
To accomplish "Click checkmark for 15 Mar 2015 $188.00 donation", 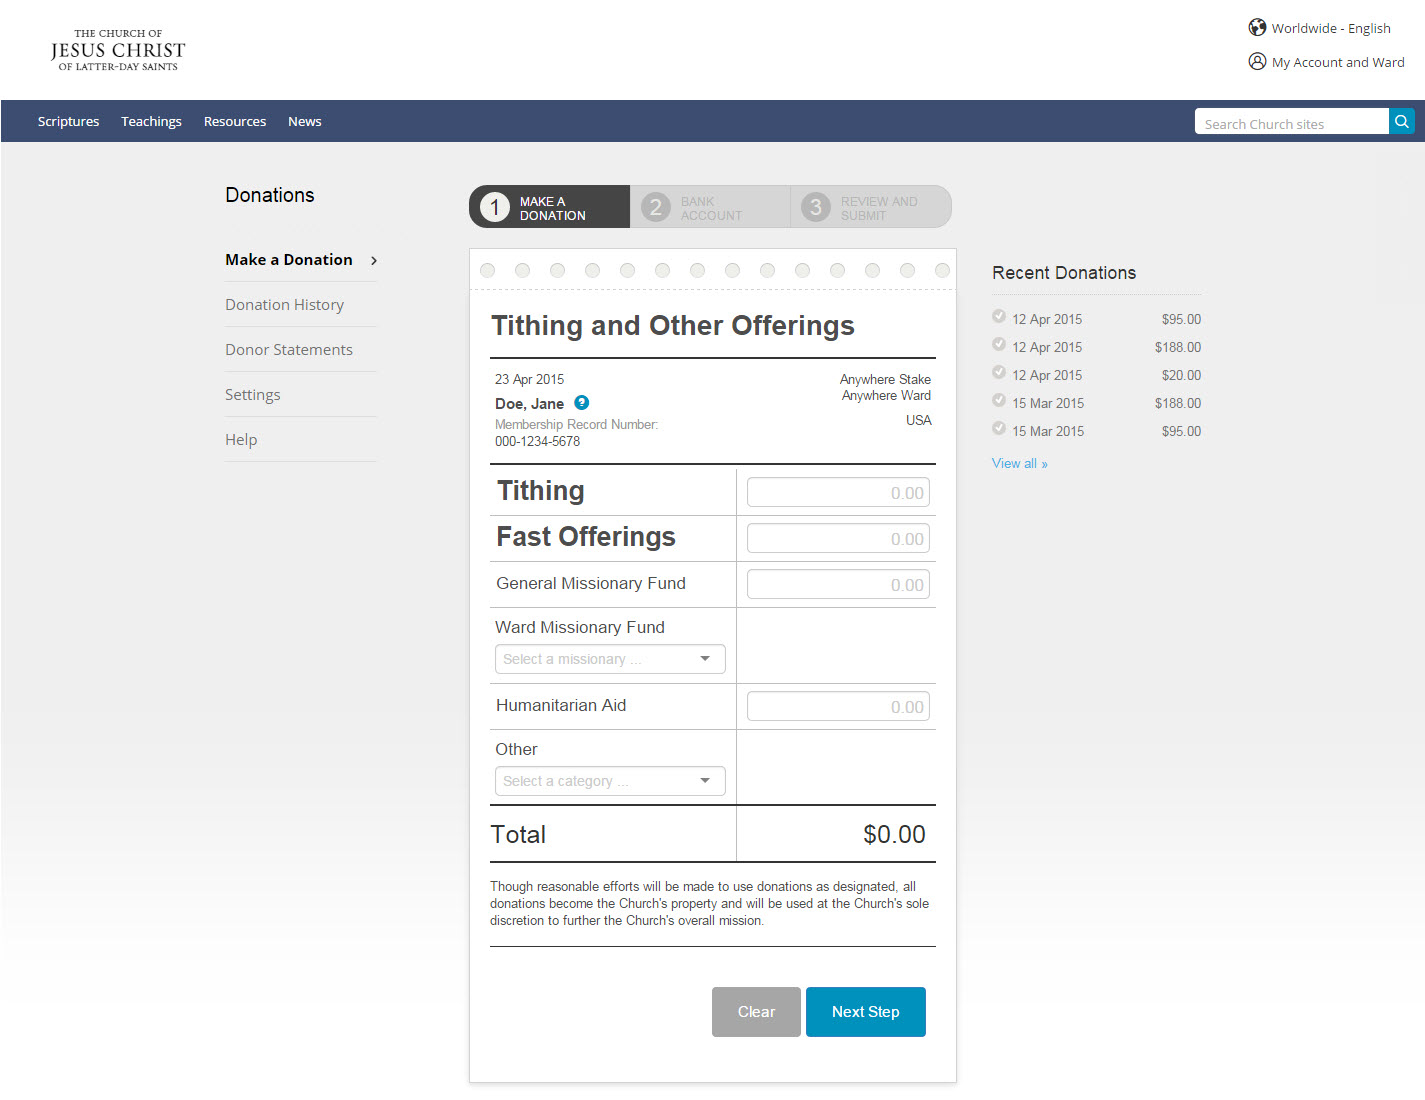I will [x=999, y=401].
